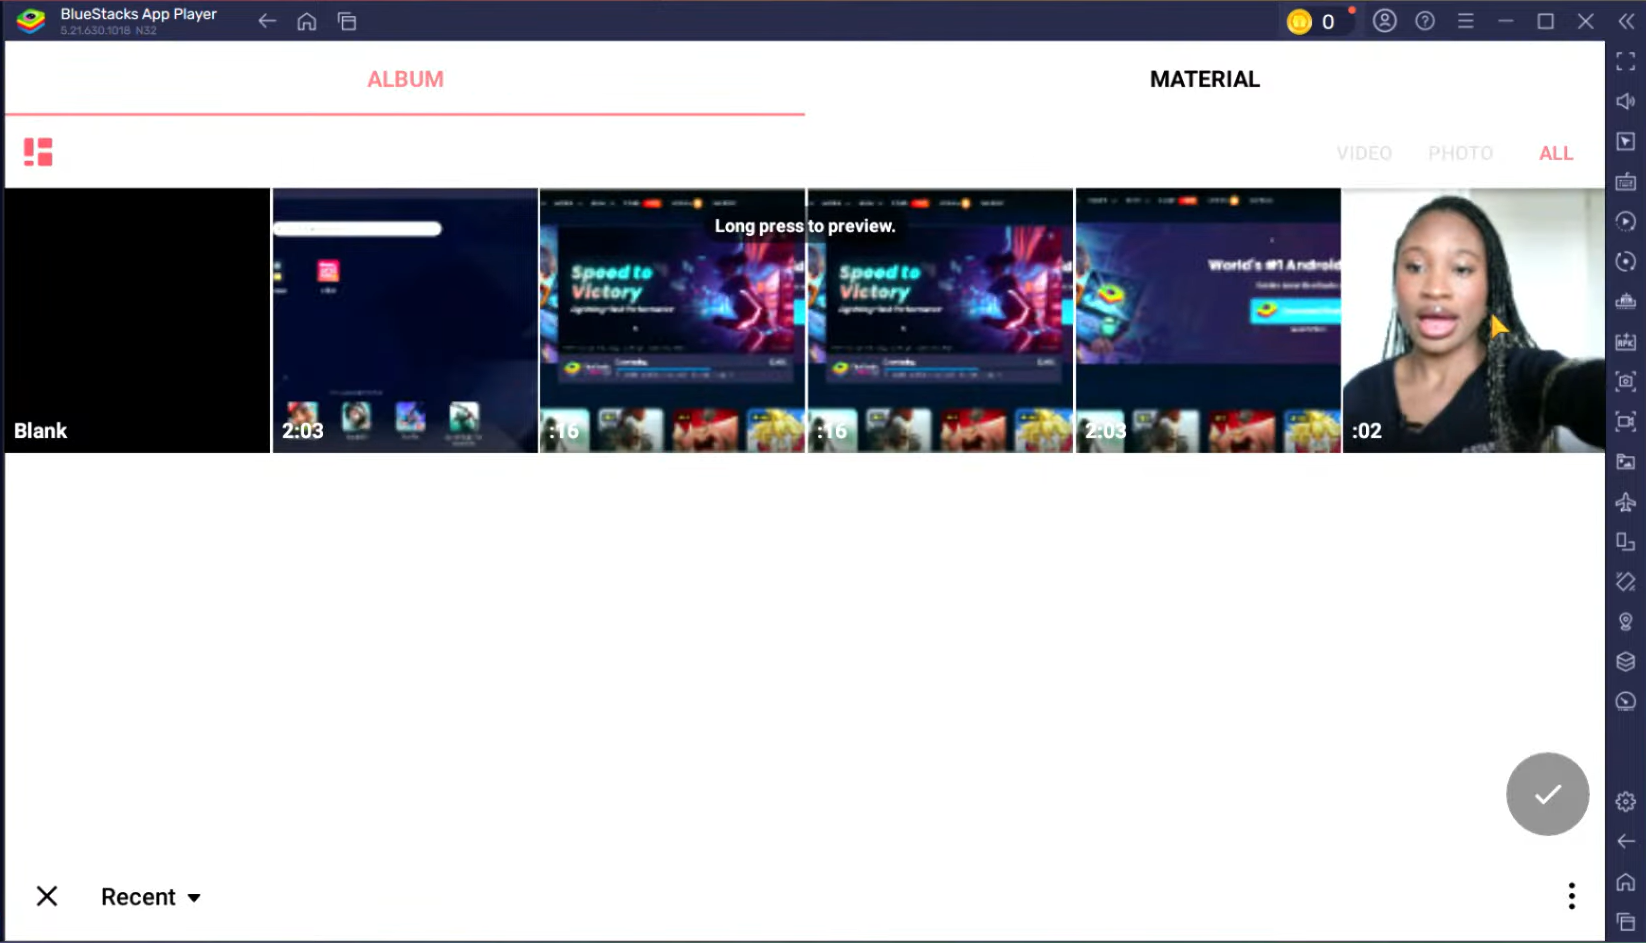Switch to the MATERIAL tab
The width and height of the screenshot is (1646, 943).
coord(1204,79)
